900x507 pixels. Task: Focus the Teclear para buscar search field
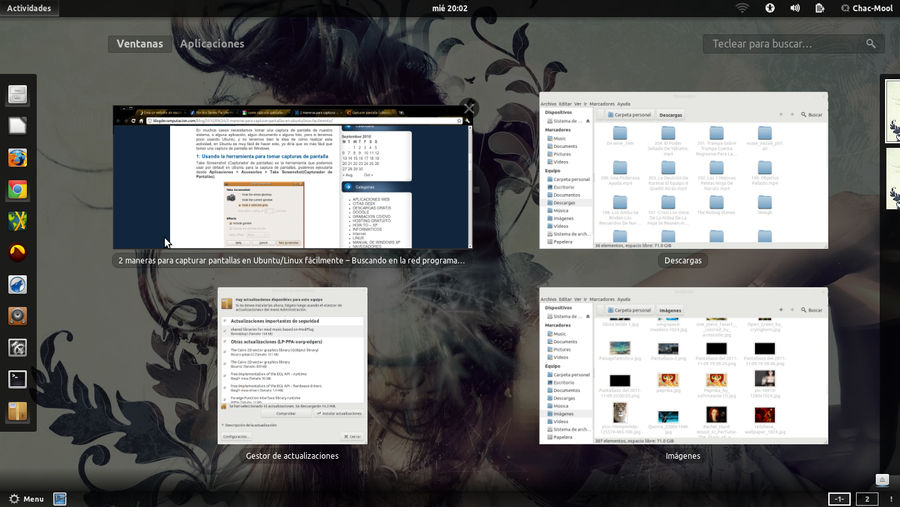click(x=794, y=44)
